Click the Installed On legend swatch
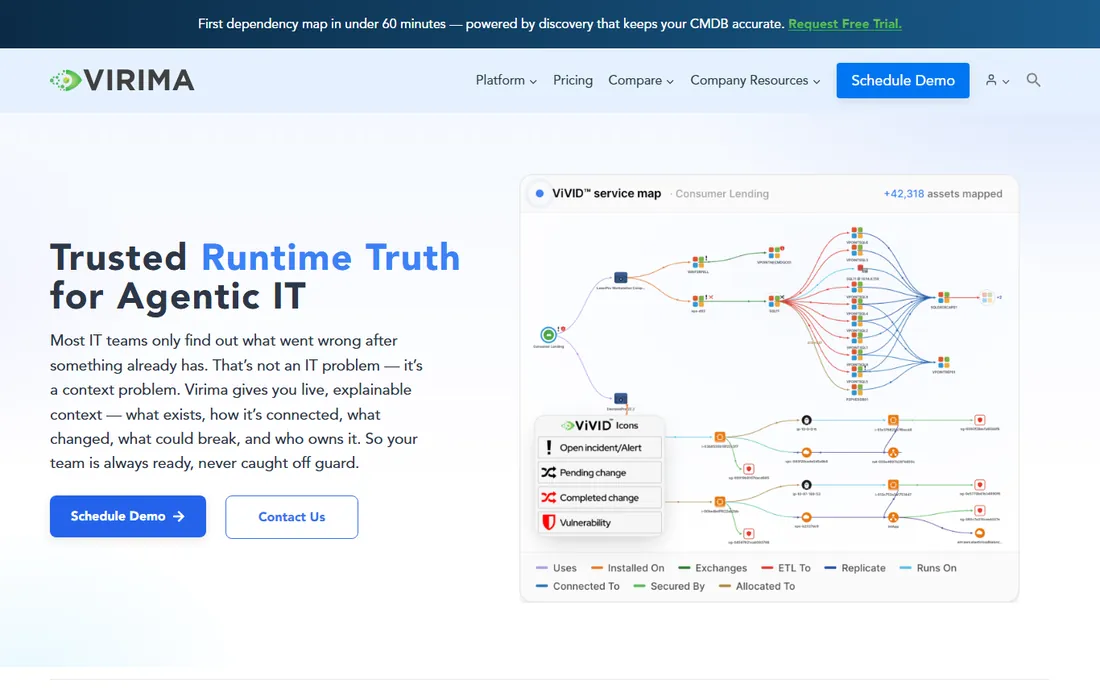1100x688 pixels. (x=597, y=568)
